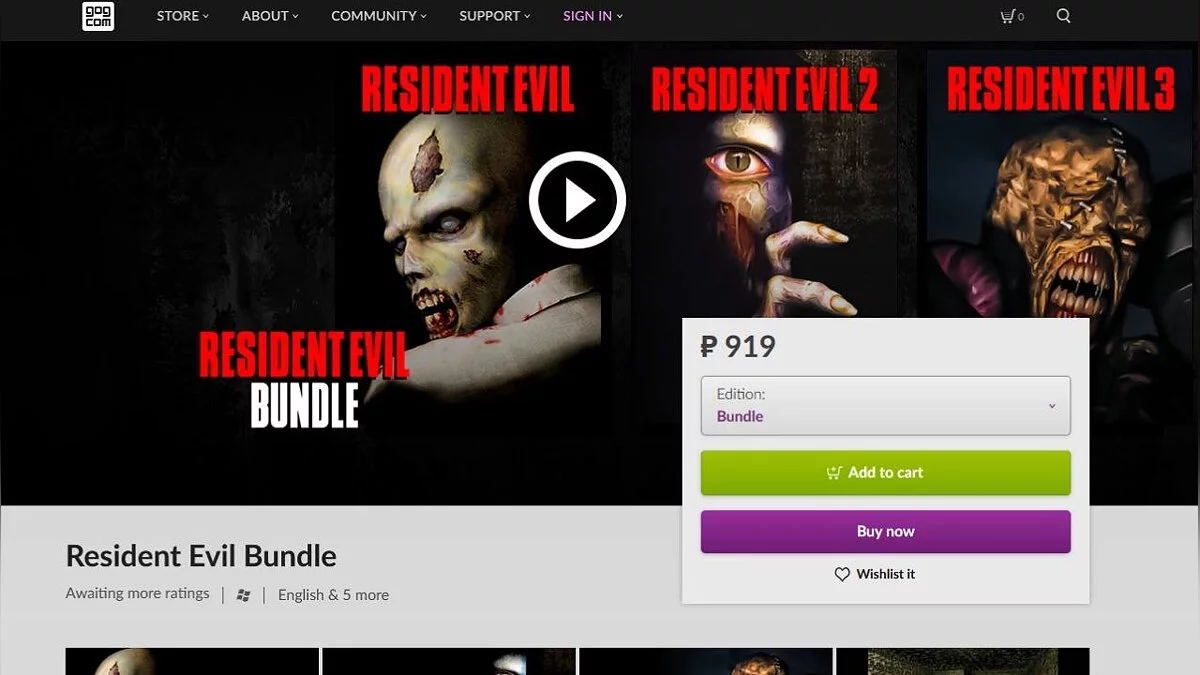Click the Windows platform icon
This screenshot has height=675, width=1200.
[243, 595]
